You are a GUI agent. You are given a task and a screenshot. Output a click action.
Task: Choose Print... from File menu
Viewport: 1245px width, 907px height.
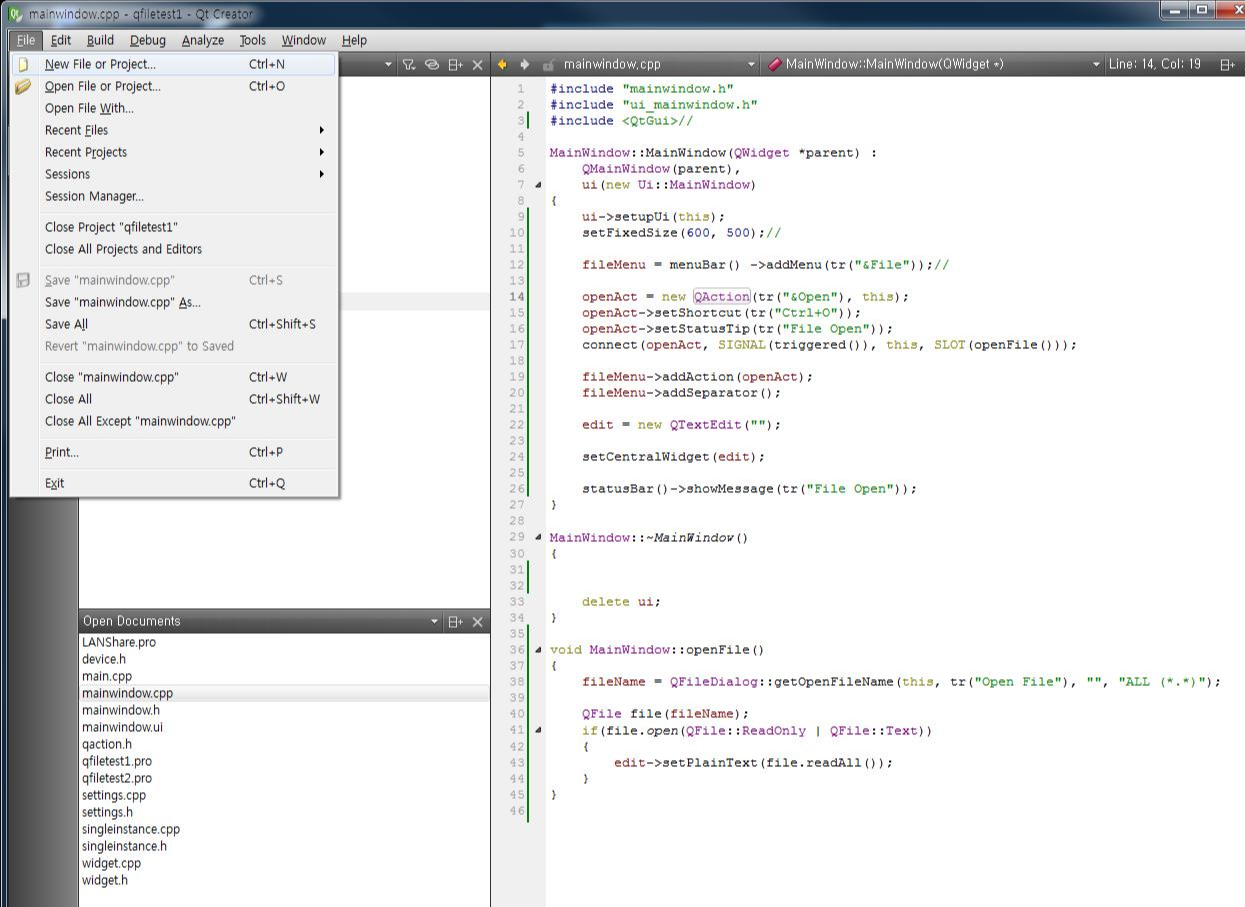click(x=174, y=452)
